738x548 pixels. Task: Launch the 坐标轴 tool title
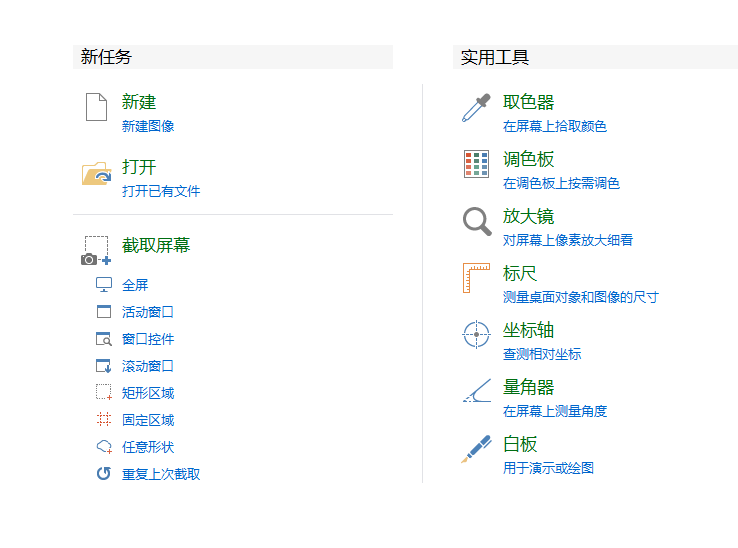coord(529,330)
